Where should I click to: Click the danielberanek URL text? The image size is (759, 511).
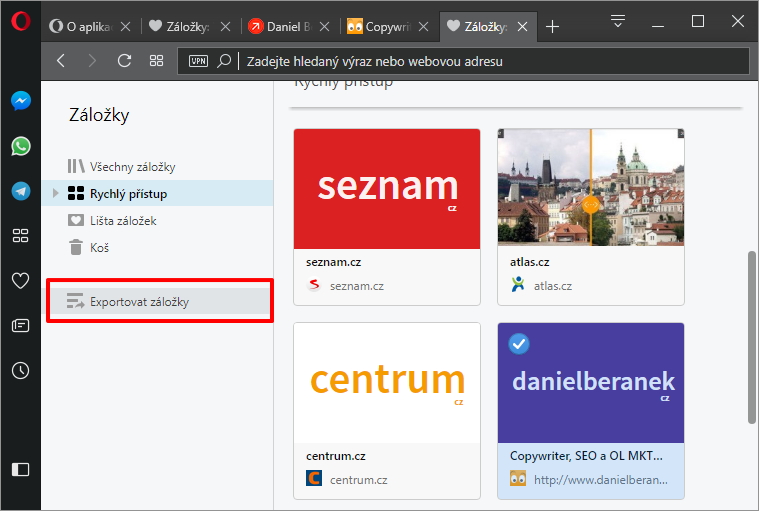point(601,480)
